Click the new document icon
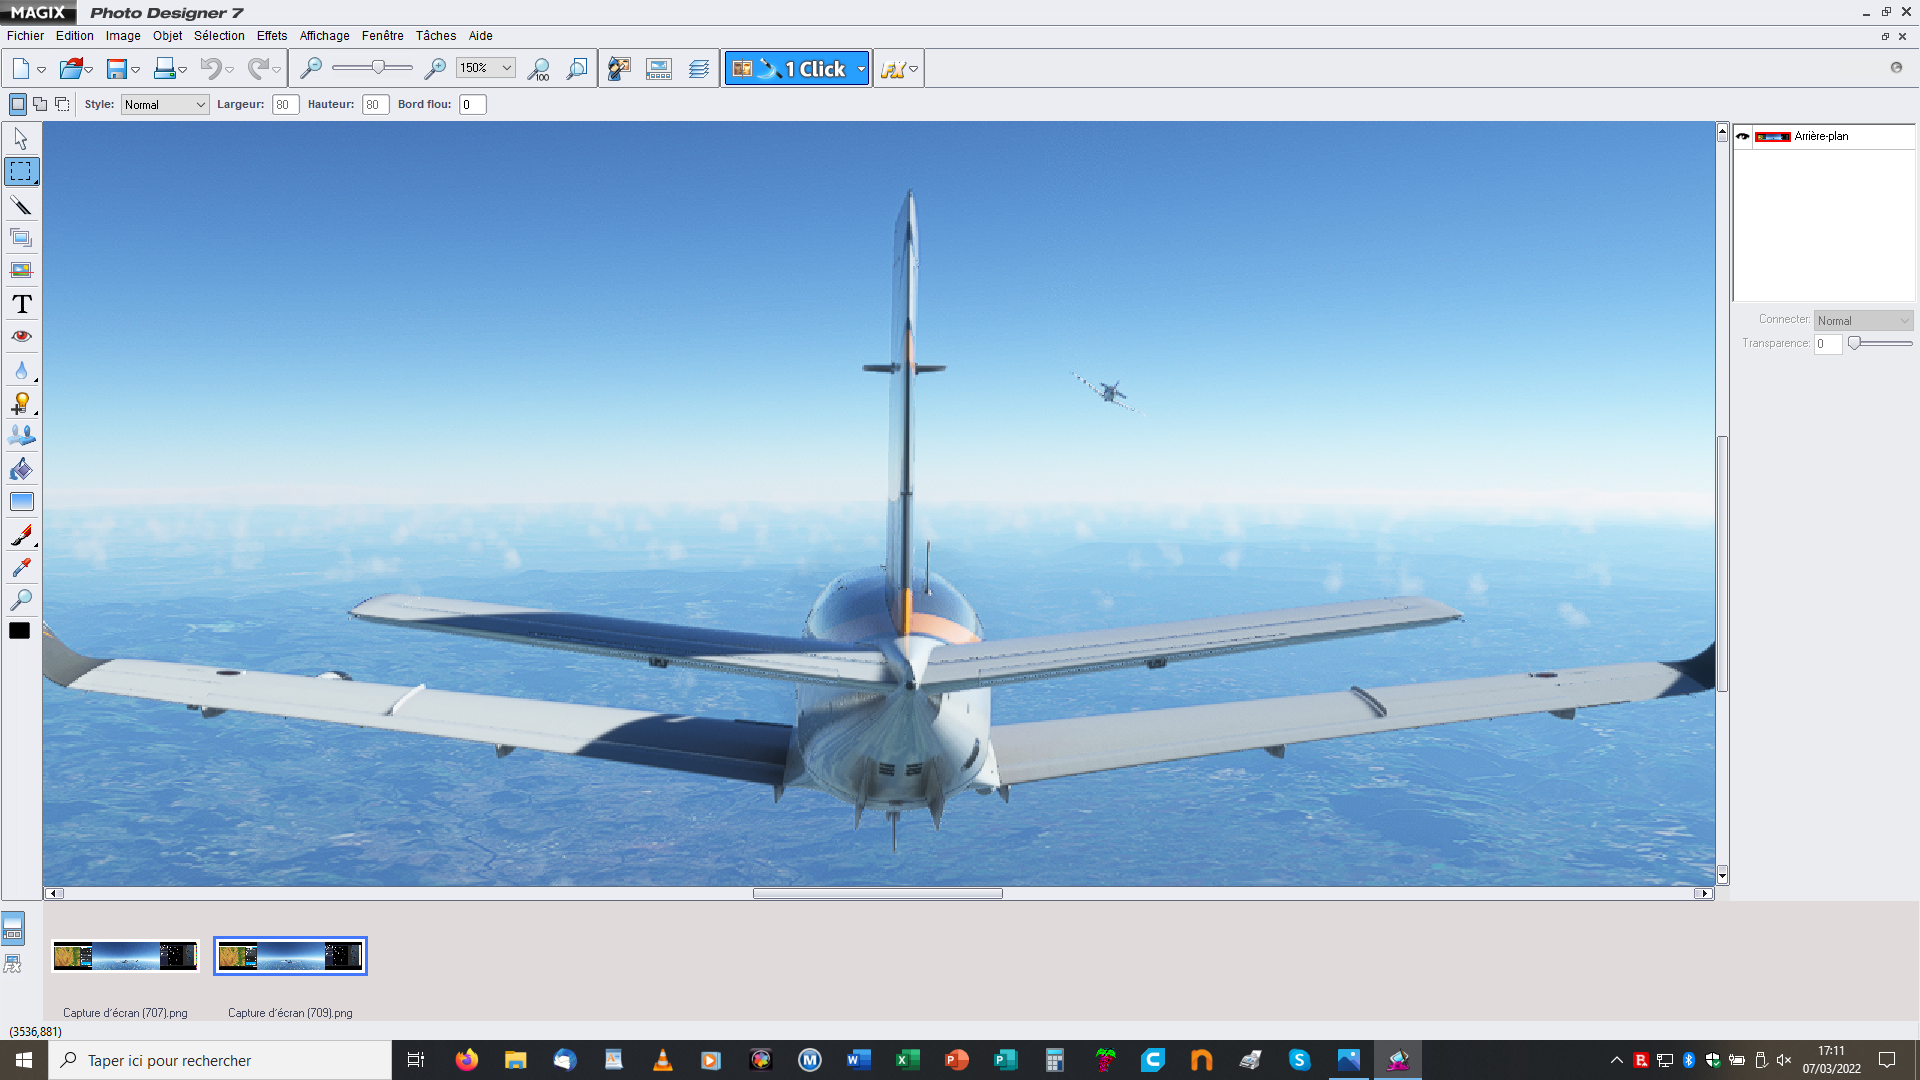Viewport: 1920px width, 1080px height. click(x=21, y=69)
